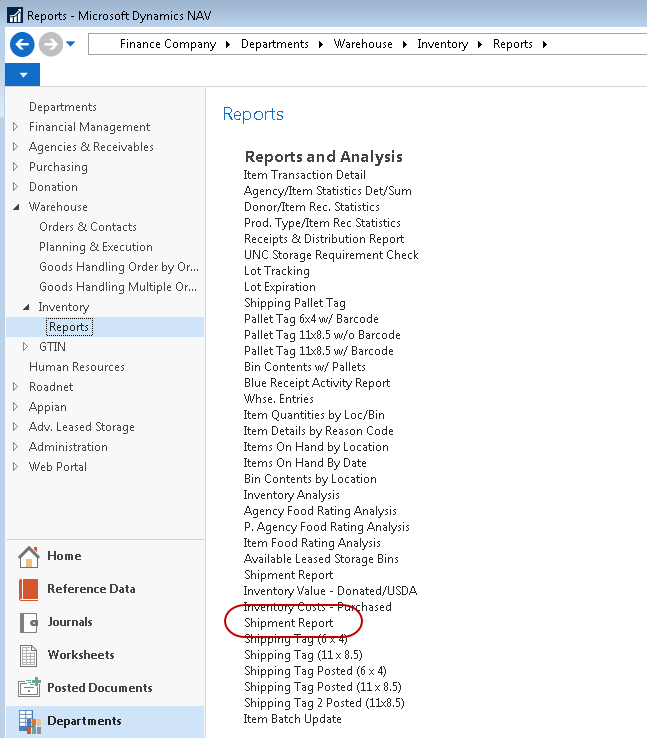
Task: Click Inventory in the breadcrumb path
Action: pyautogui.click(x=442, y=44)
